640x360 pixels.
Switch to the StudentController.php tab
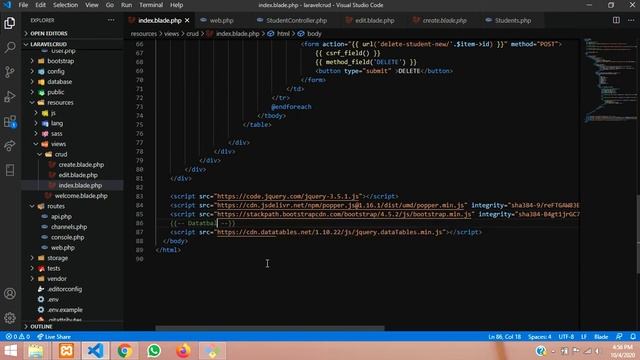pos(297,20)
